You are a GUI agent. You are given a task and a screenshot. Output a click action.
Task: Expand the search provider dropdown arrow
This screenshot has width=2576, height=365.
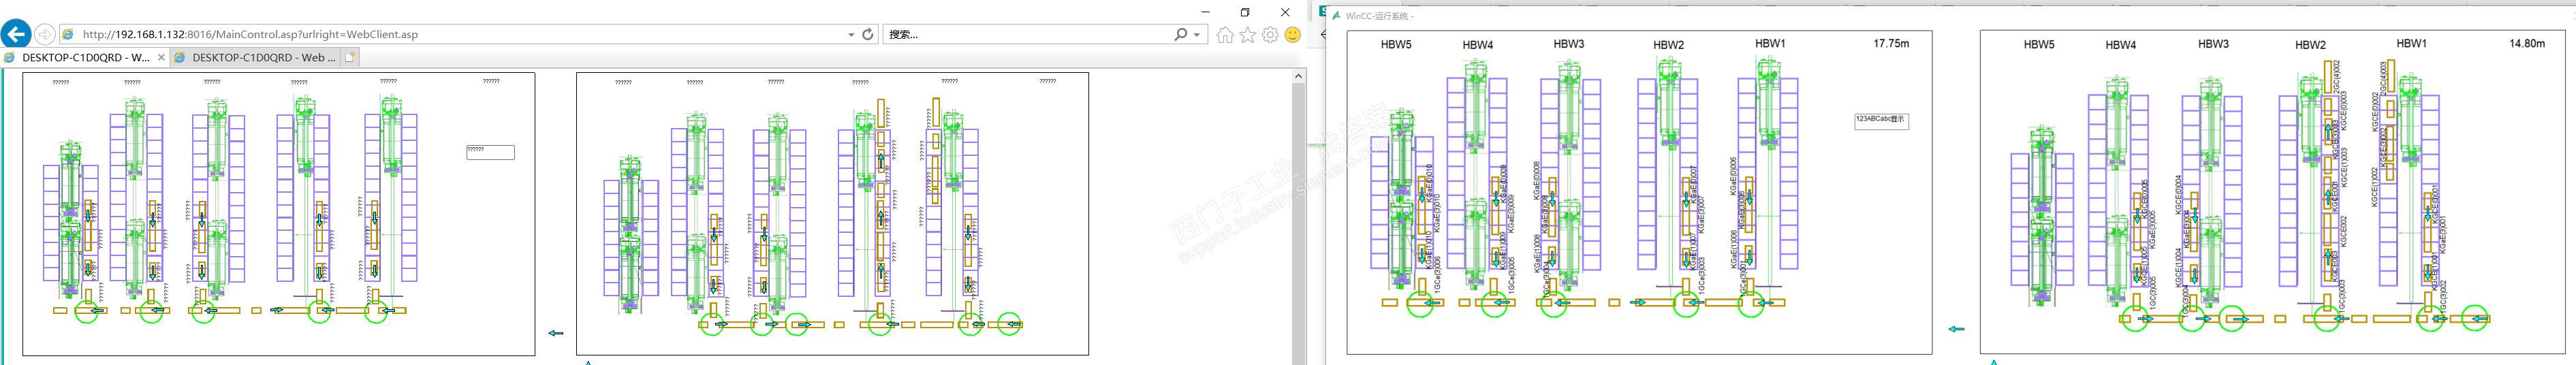coord(1197,34)
